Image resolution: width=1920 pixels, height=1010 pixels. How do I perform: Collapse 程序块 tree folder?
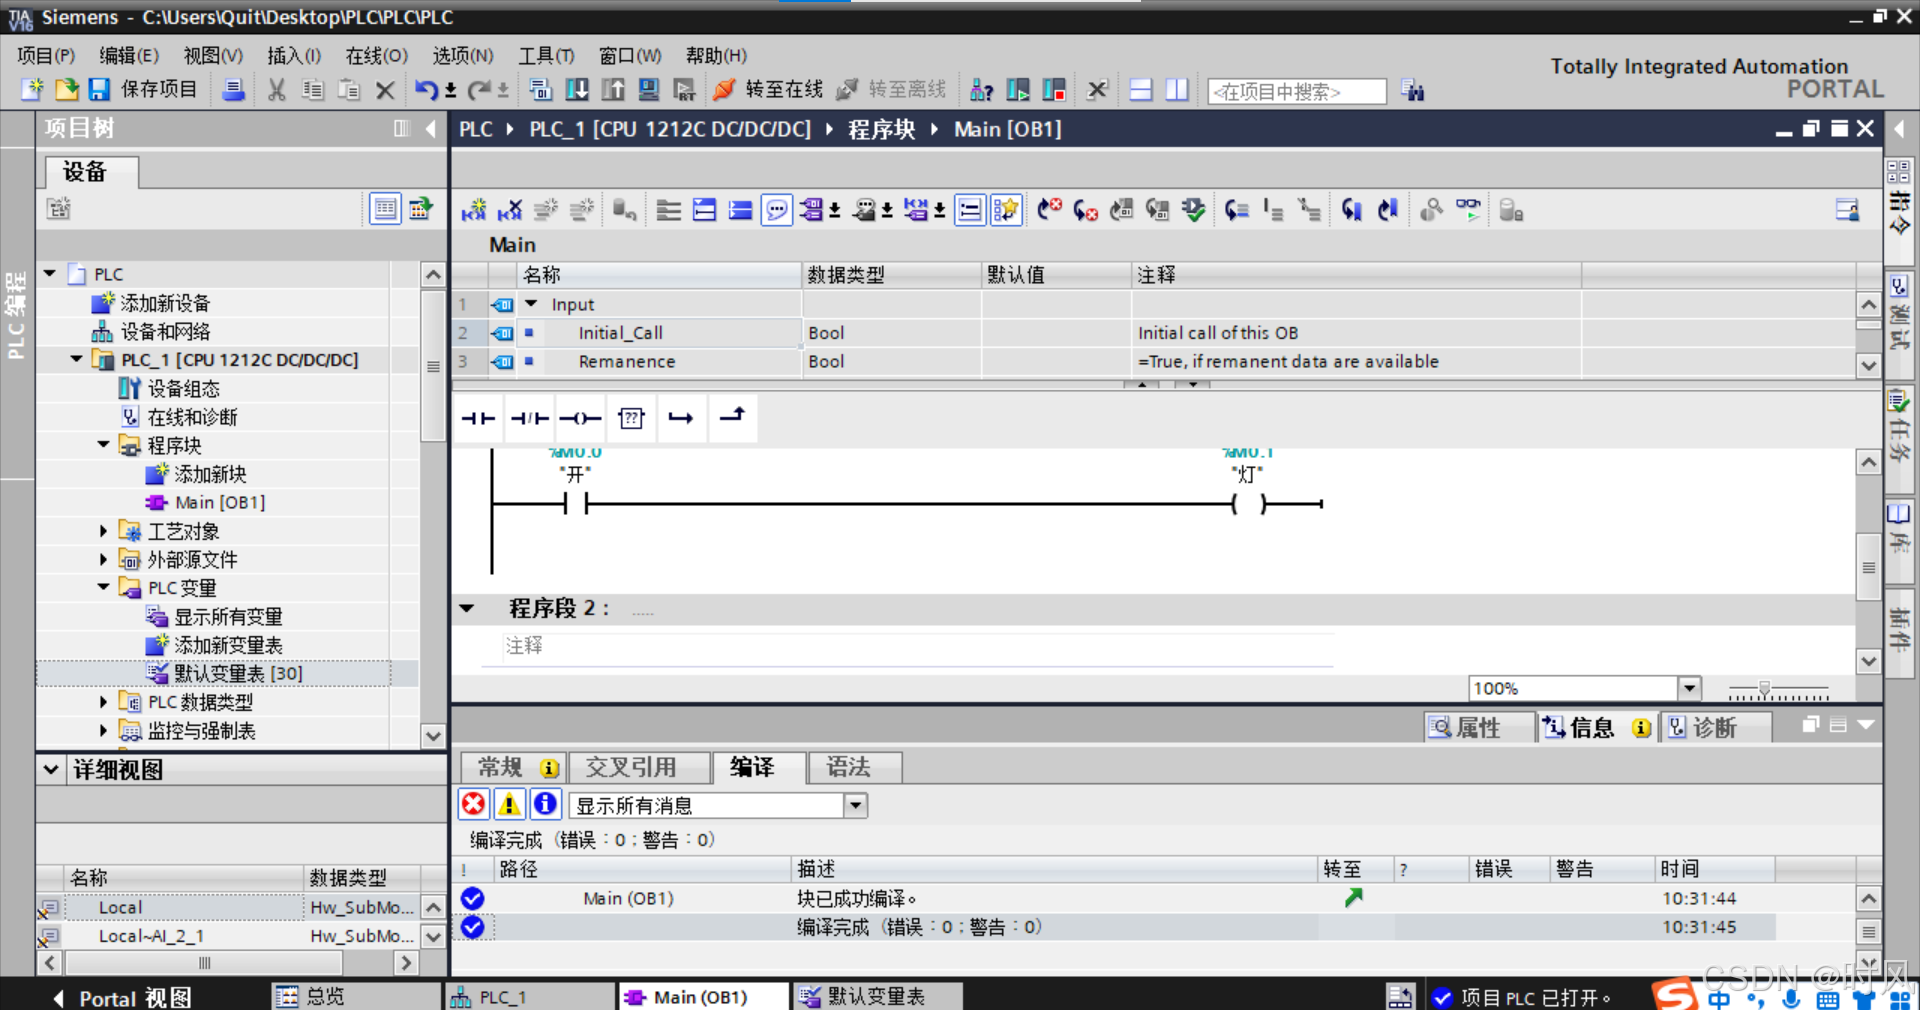point(104,445)
